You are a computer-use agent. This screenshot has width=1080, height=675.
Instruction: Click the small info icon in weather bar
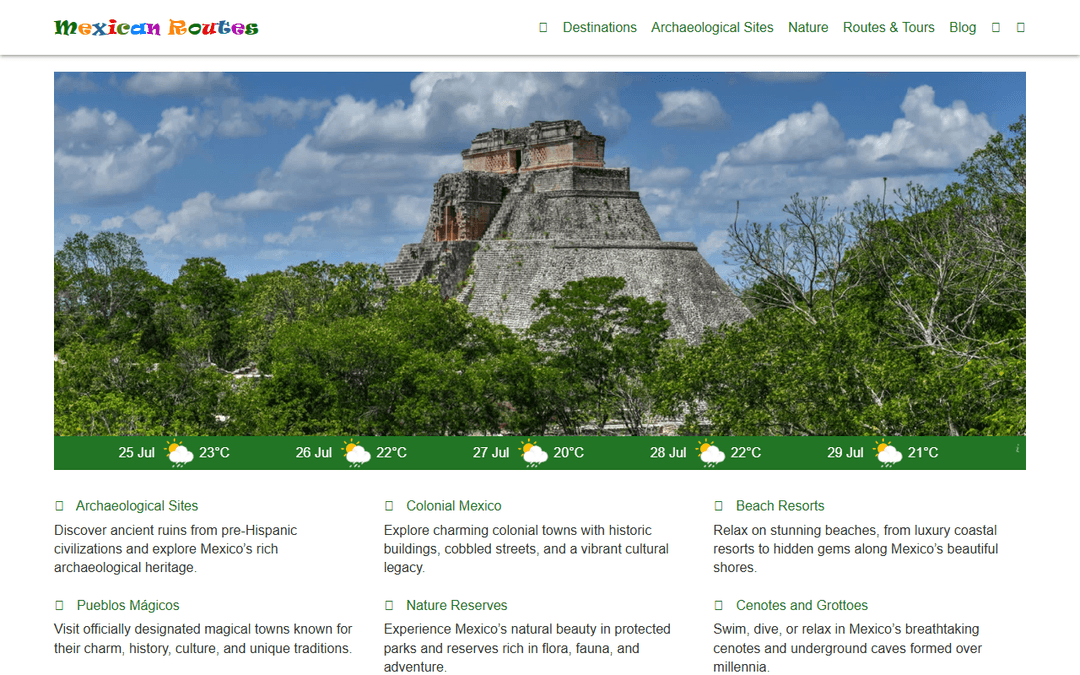pyautogui.click(x=1017, y=448)
